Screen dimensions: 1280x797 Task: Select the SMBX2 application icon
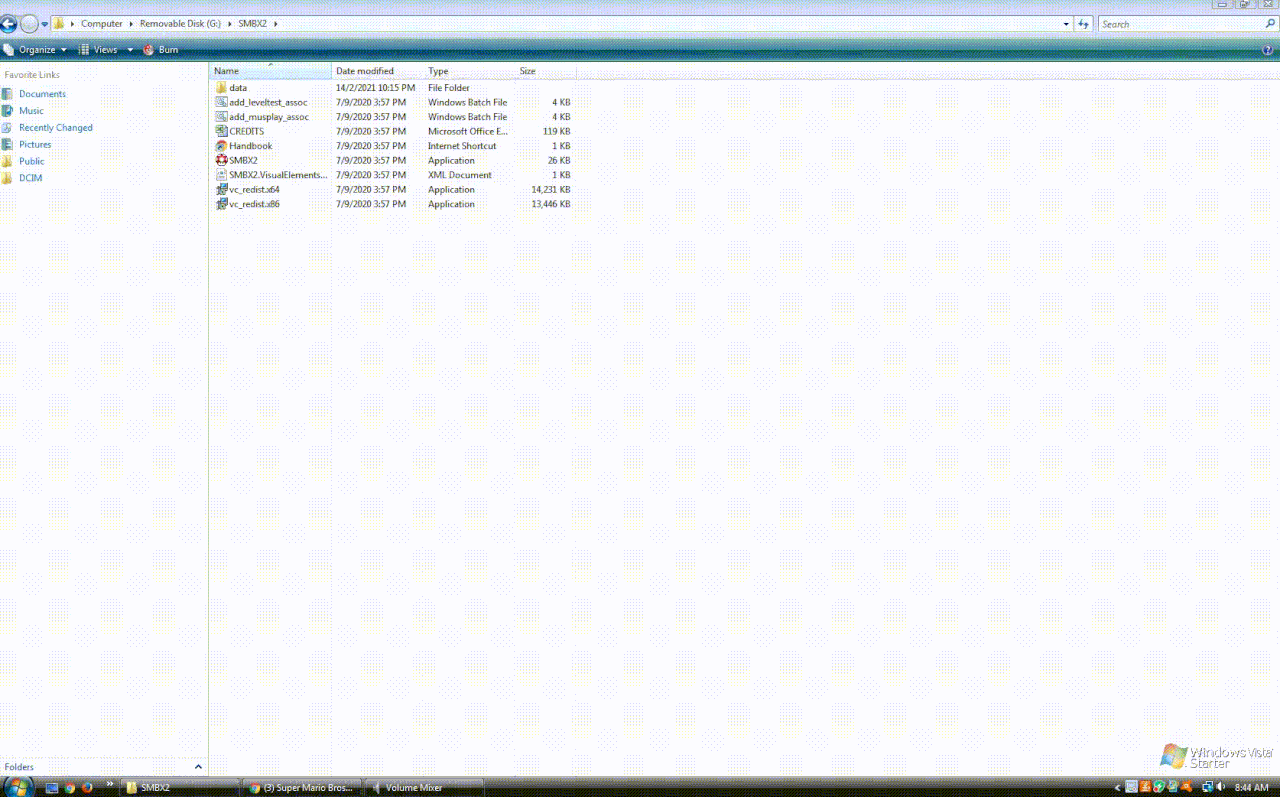pyautogui.click(x=221, y=160)
